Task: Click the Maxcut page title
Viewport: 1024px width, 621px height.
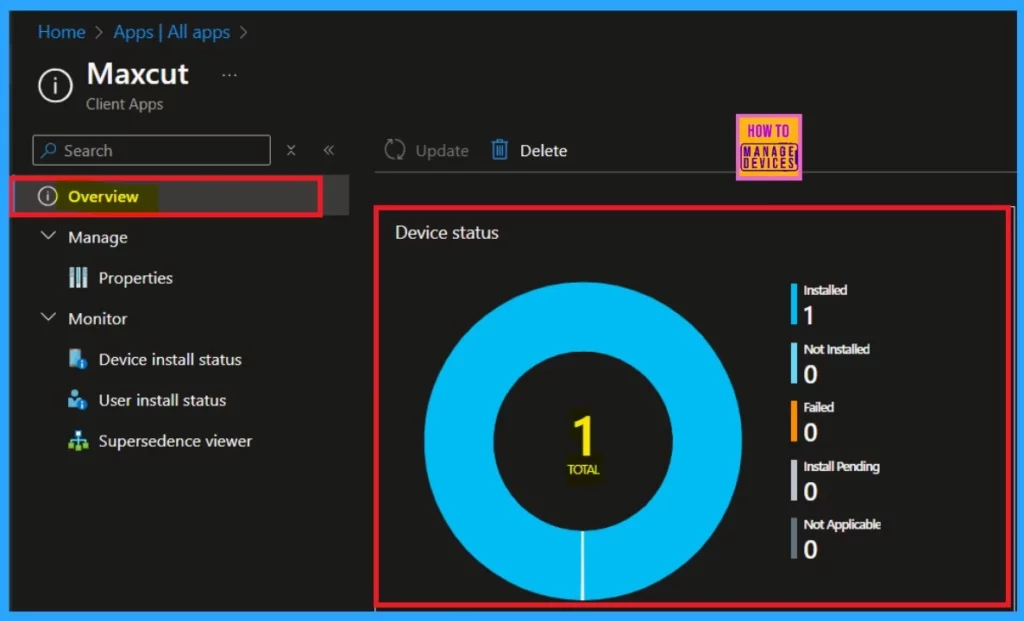Action: (138, 74)
